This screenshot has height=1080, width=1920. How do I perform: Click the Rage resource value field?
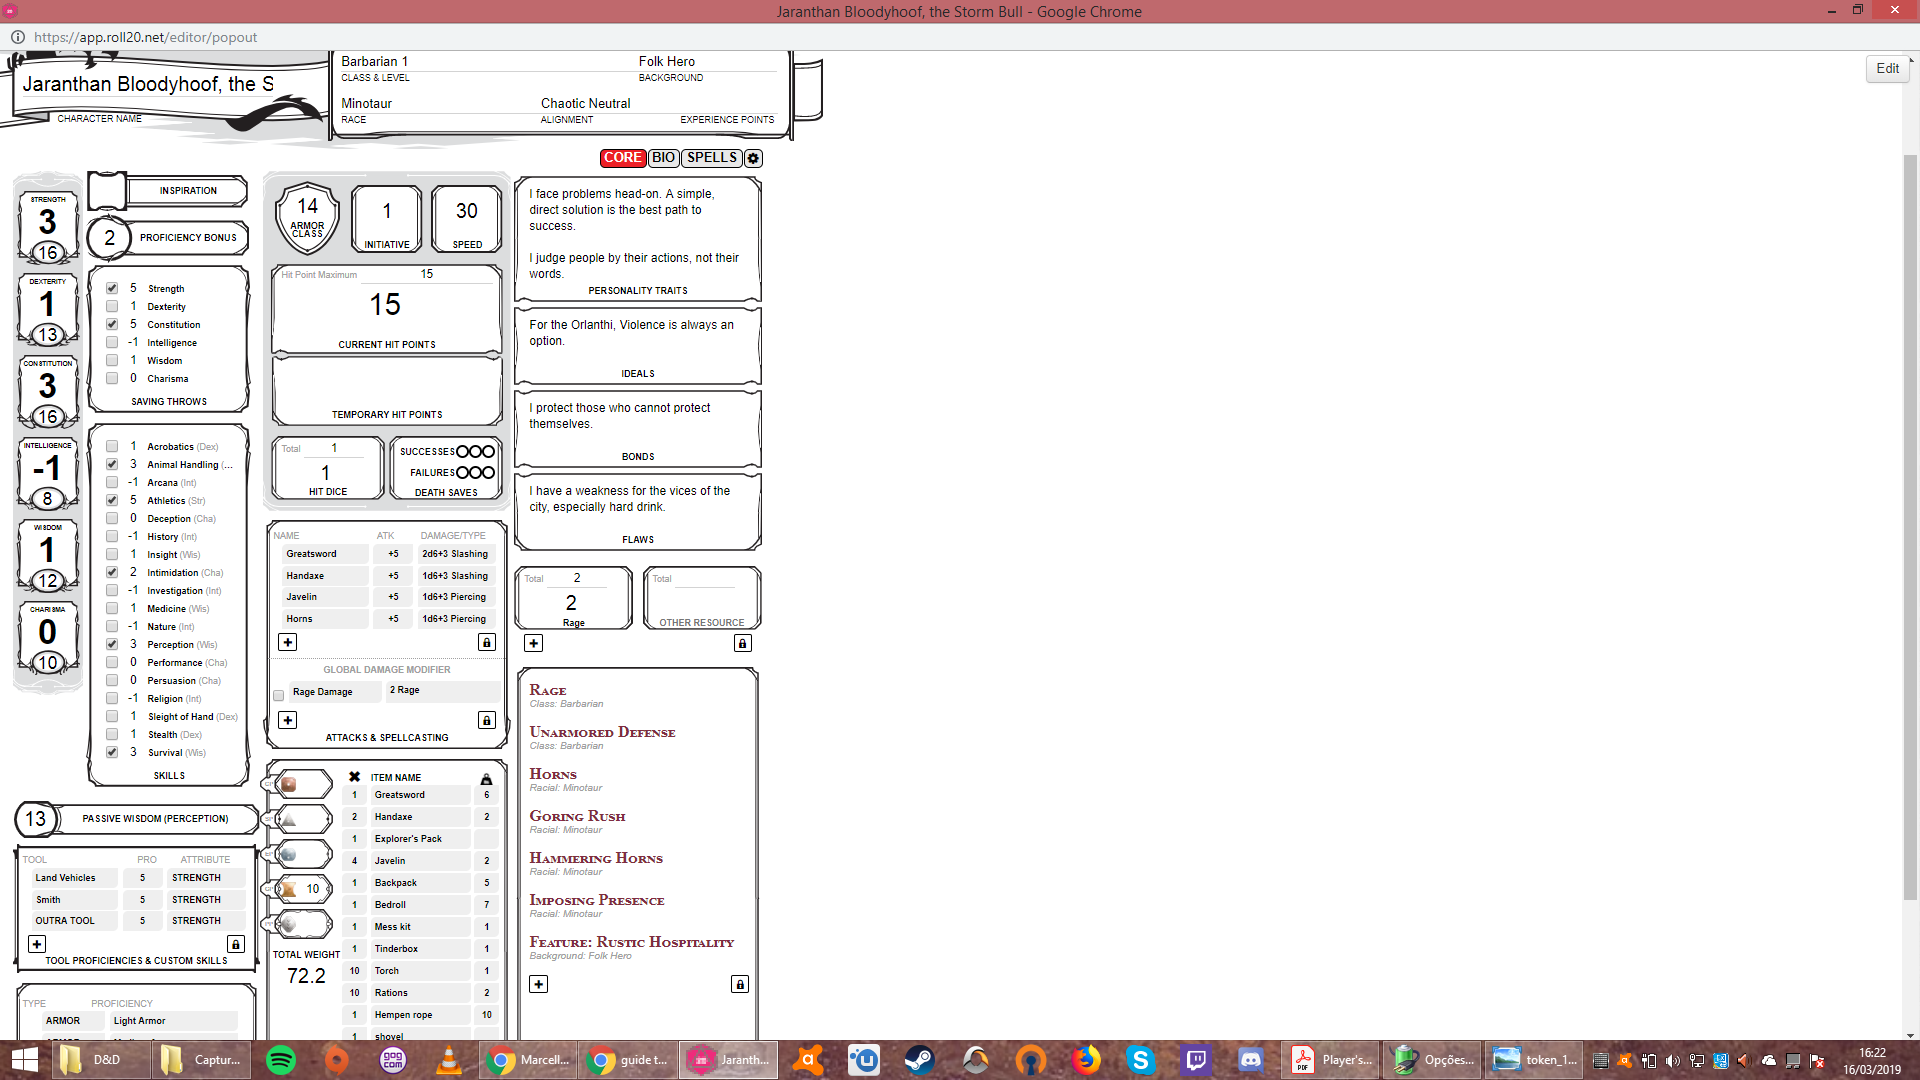pos(572,603)
